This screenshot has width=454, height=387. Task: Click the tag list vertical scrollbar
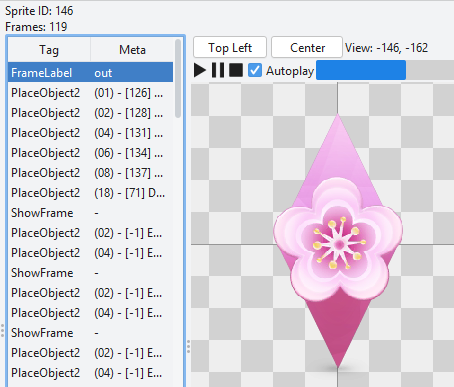[178, 78]
